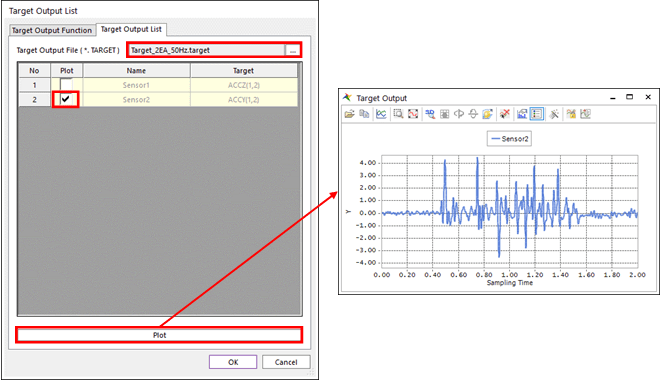Switch to the Target Output Function tab
The height and width of the screenshot is (380, 660).
[52, 30]
